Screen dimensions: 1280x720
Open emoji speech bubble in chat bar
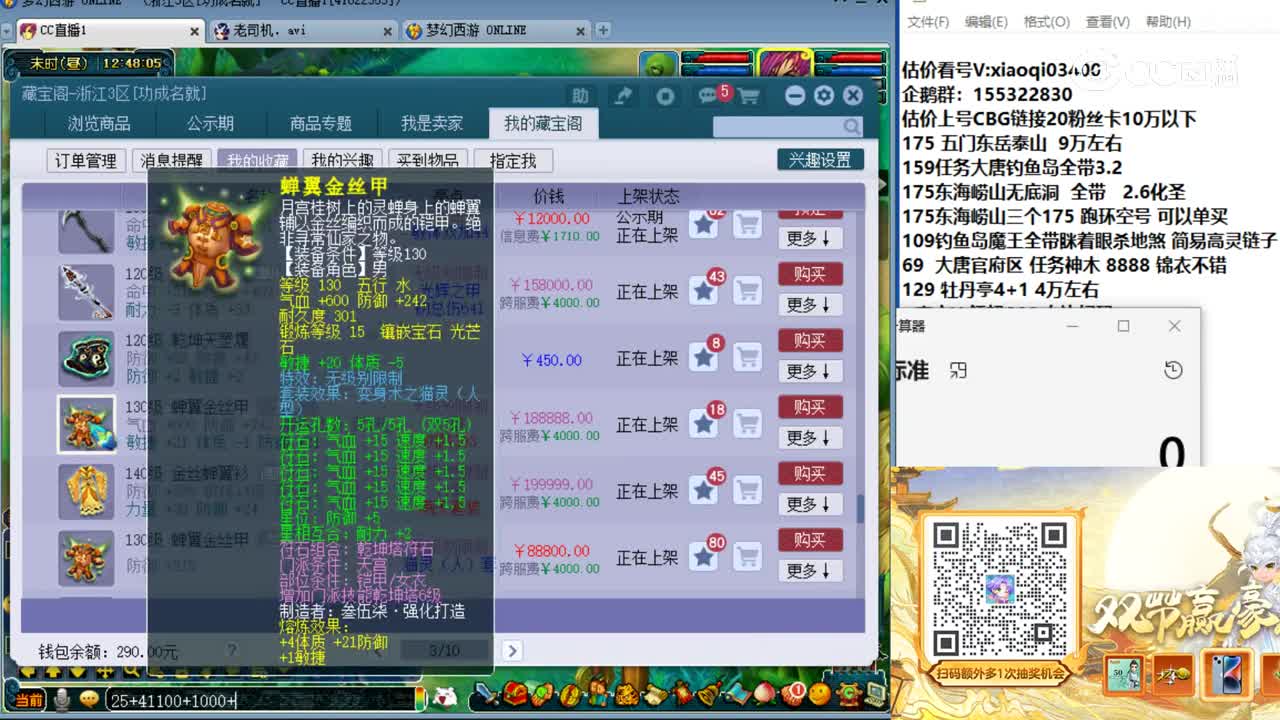[x=89, y=699]
